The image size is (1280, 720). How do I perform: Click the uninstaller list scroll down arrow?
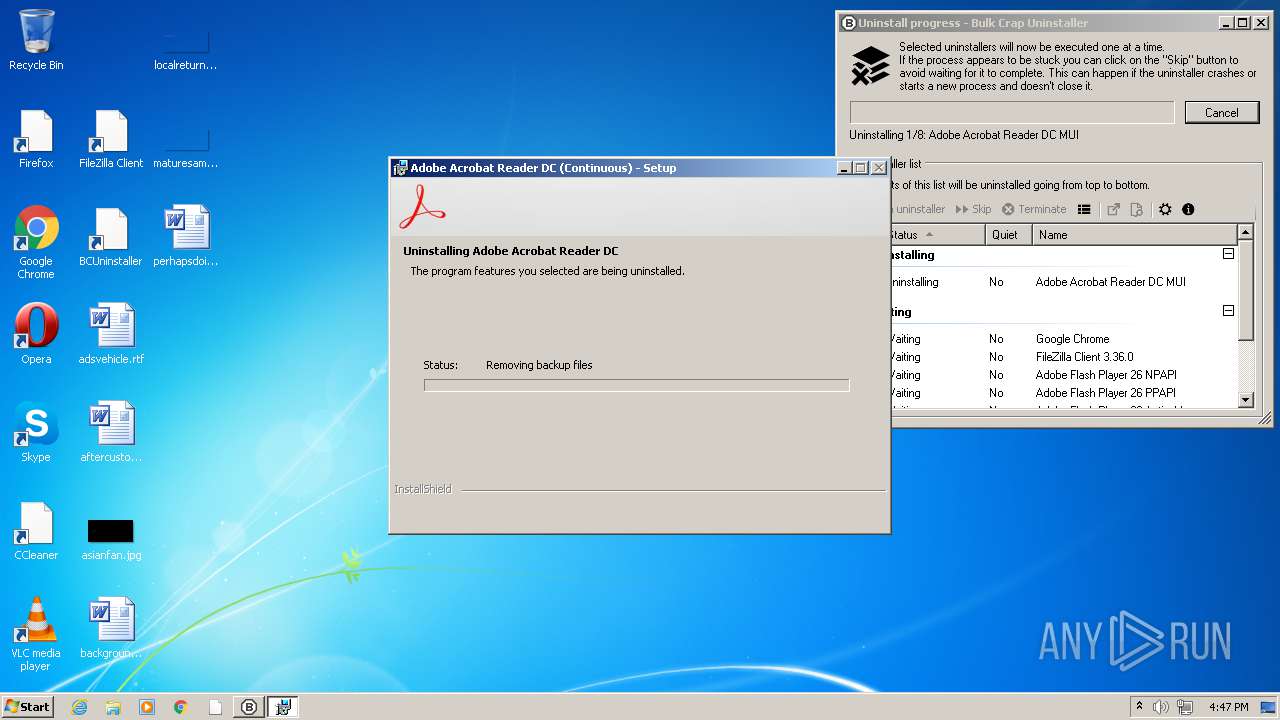coord(1245,400)
